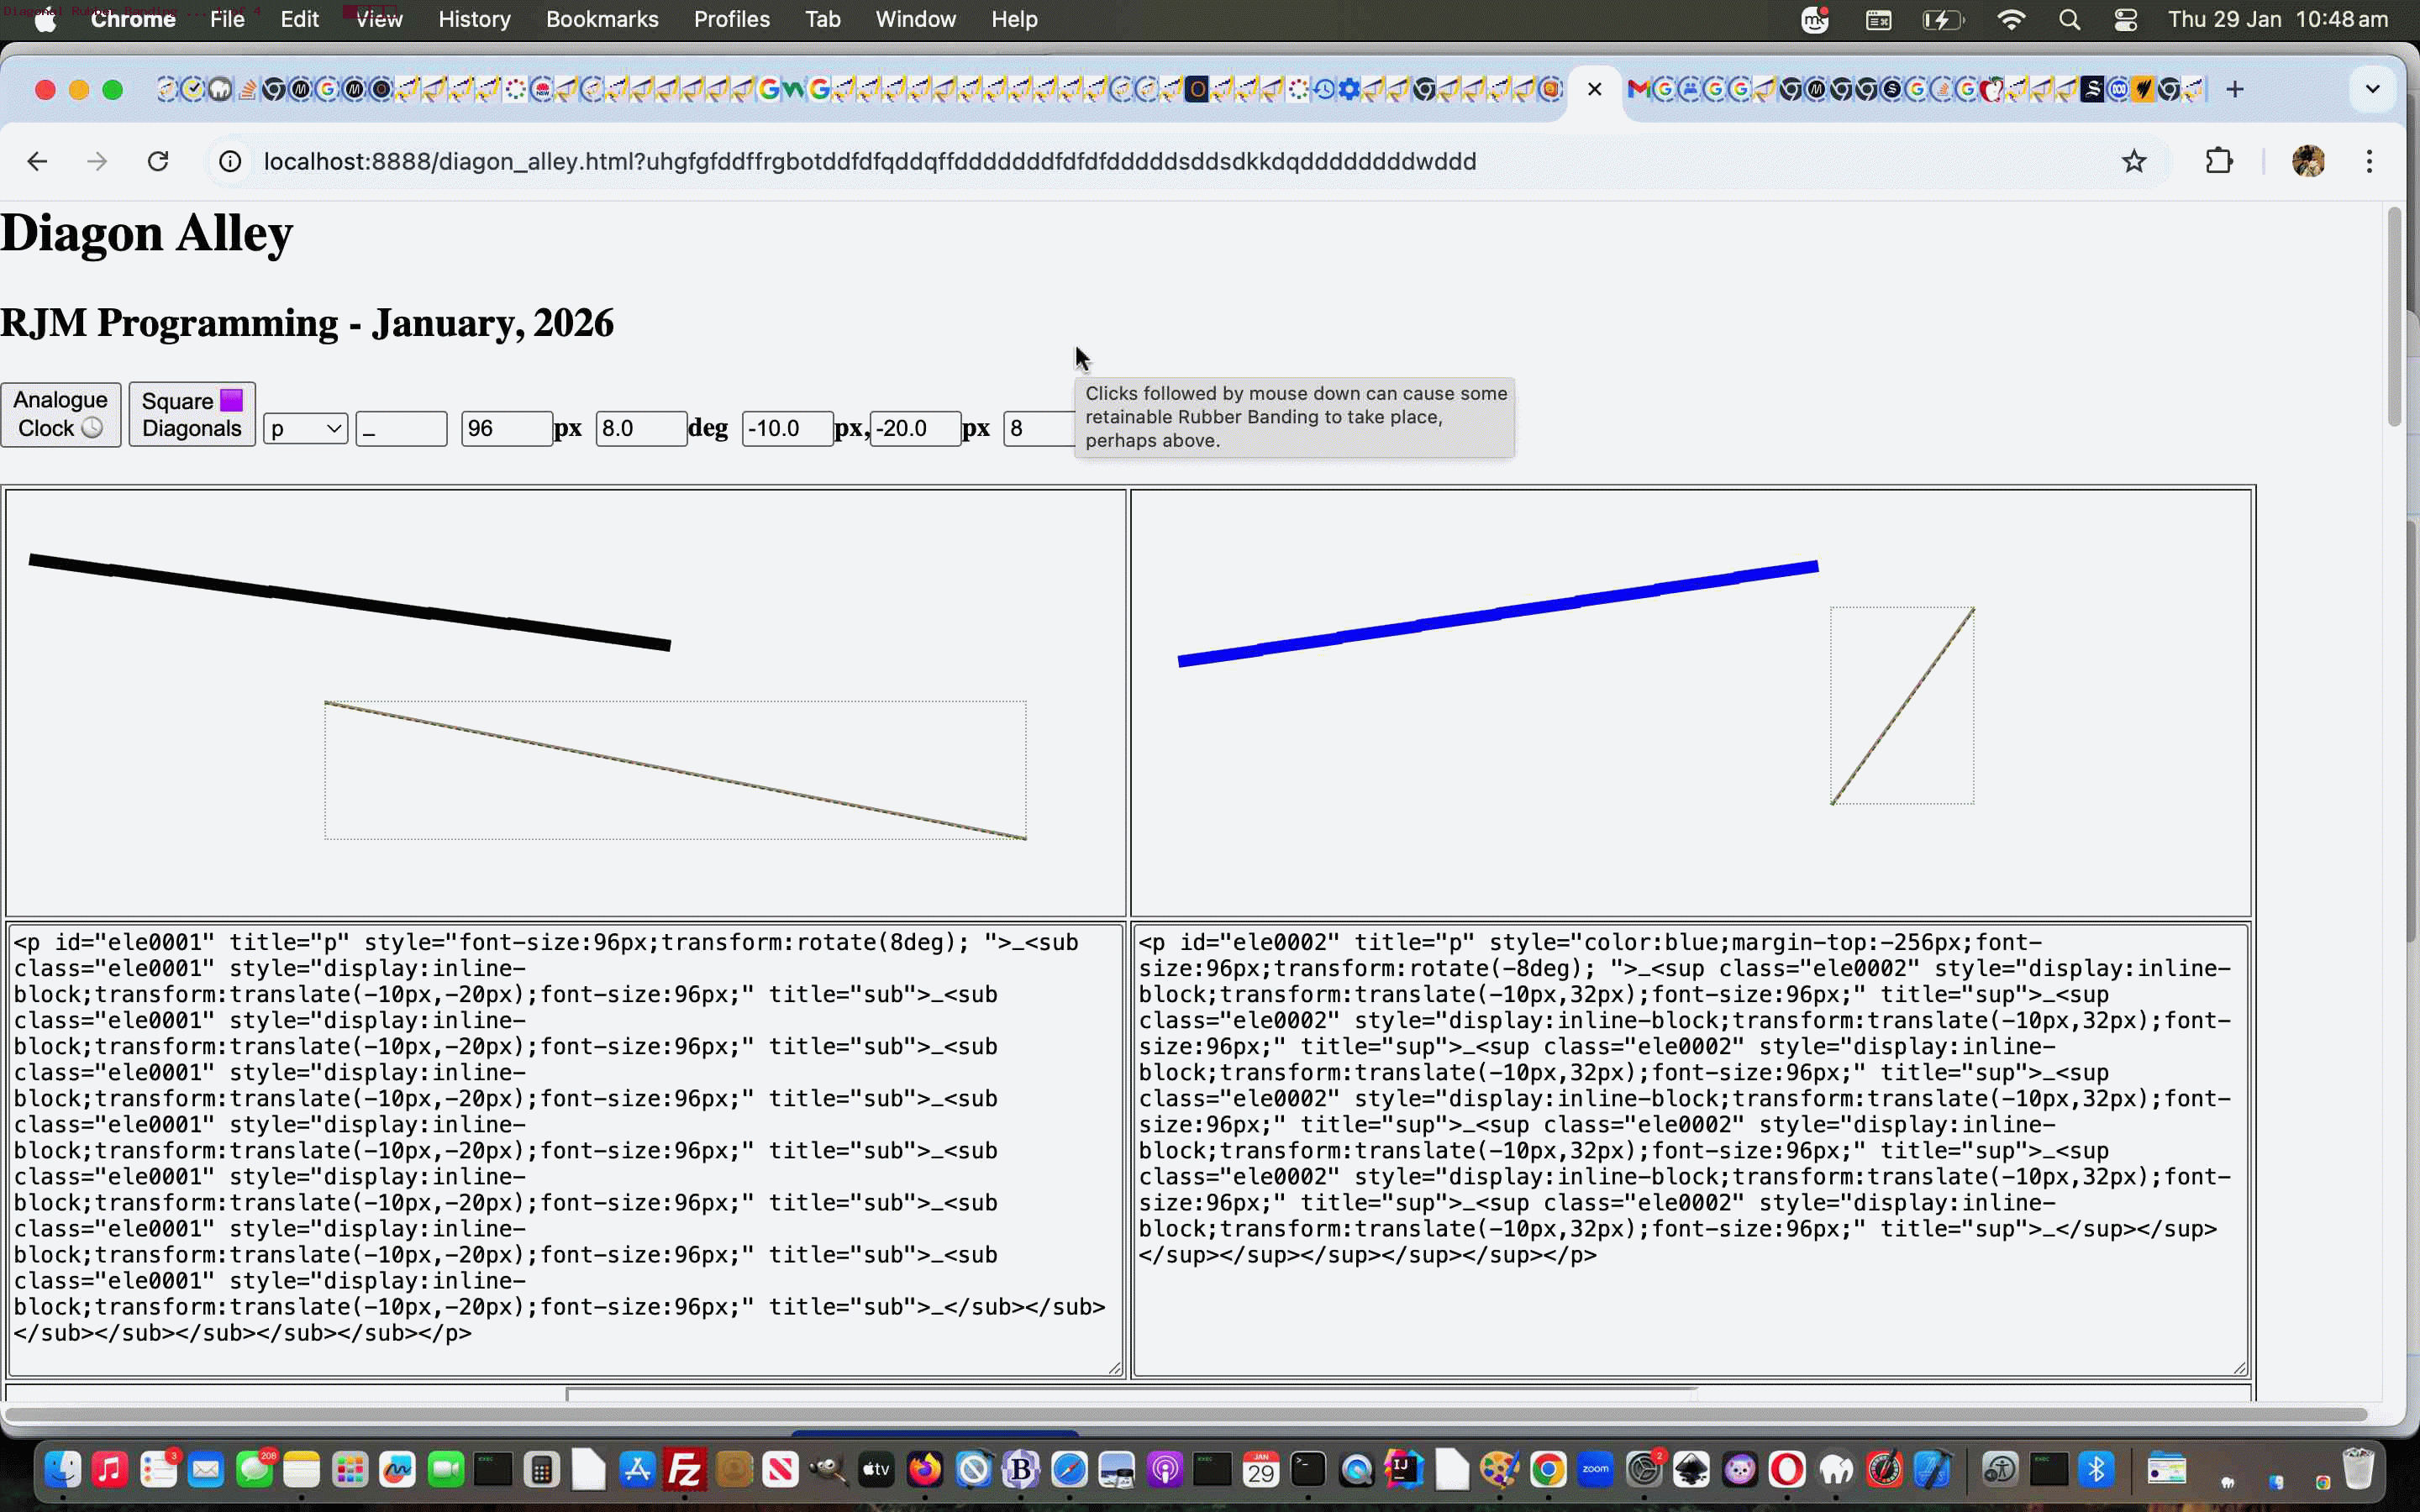2420x1512 pixels.
Task: Click the battery status icon in the menu bar
Action: point(1942,20)
